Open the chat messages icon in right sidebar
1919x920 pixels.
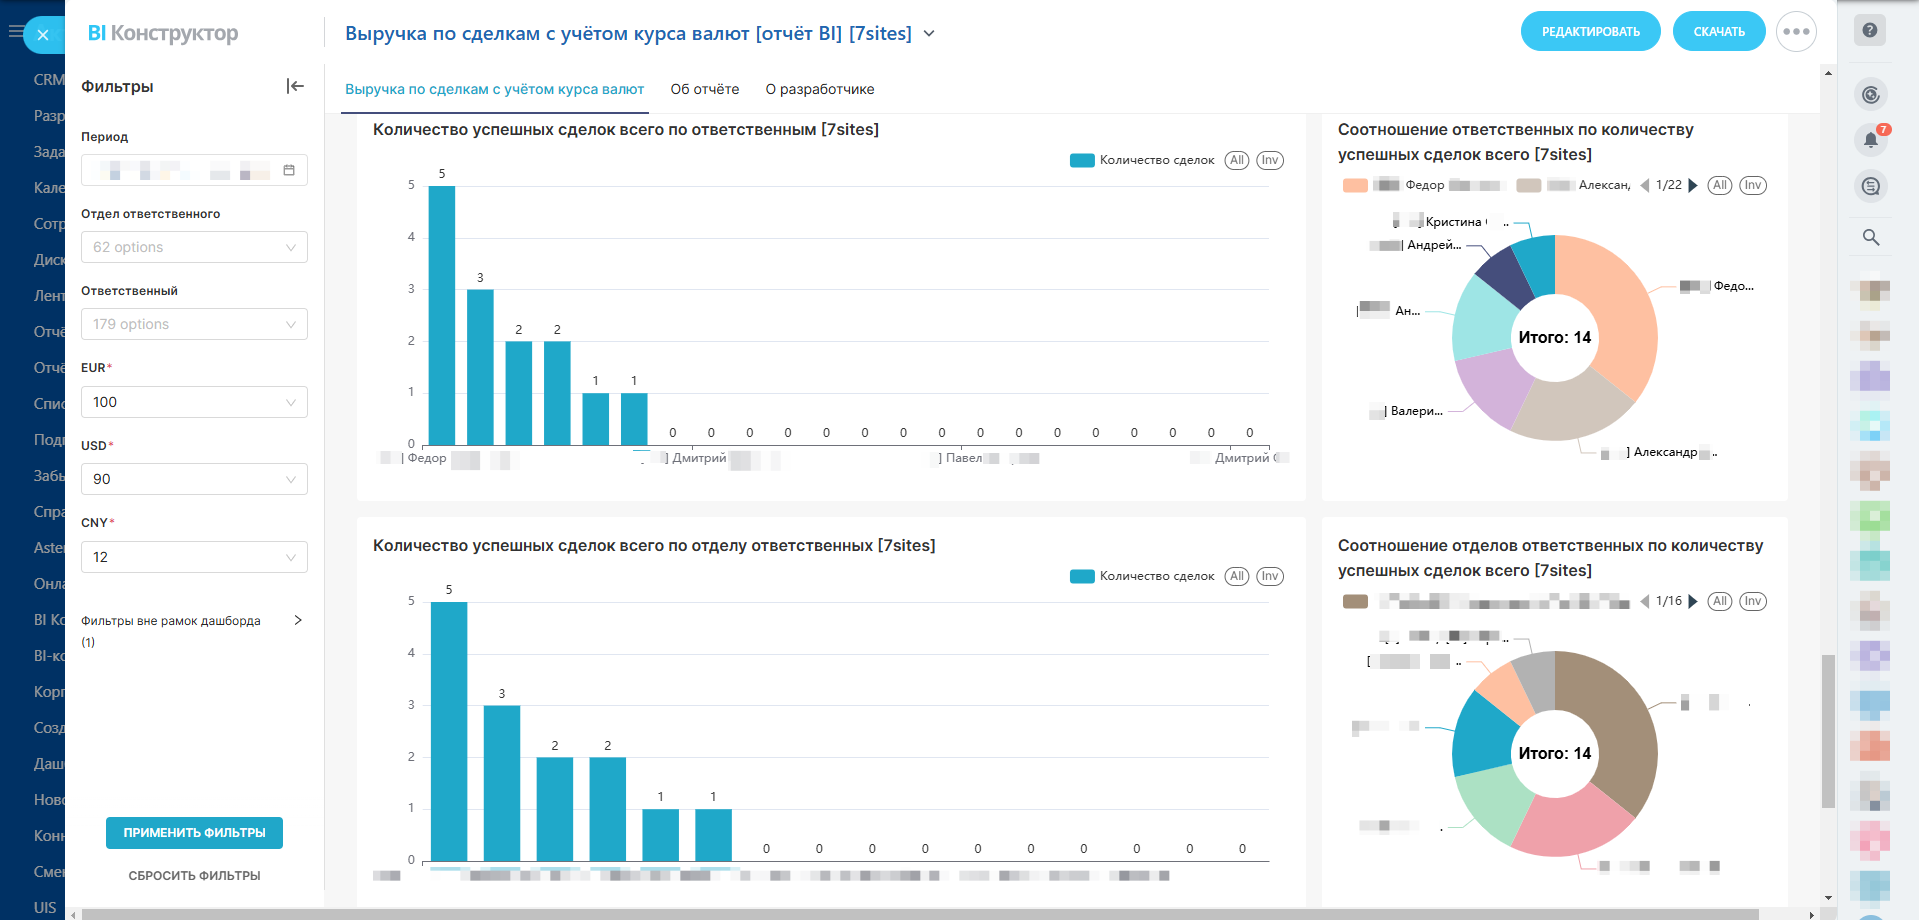pyautogui.click(x=1870, y=186)
